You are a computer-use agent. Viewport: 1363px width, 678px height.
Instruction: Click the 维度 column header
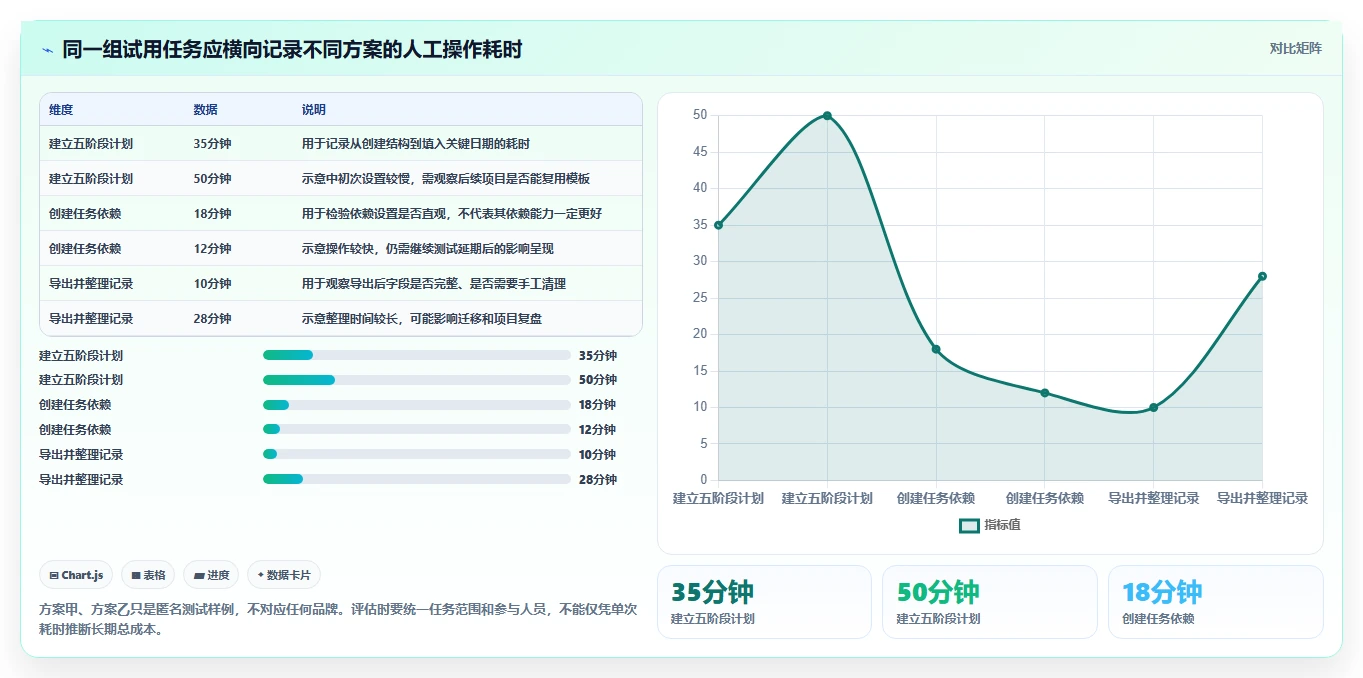[61, 110]
